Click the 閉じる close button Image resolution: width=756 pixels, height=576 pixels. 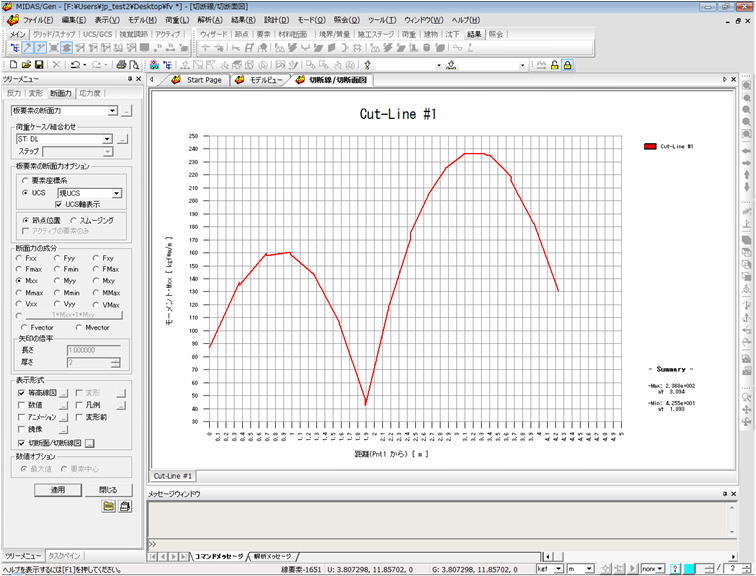point(108,490)
